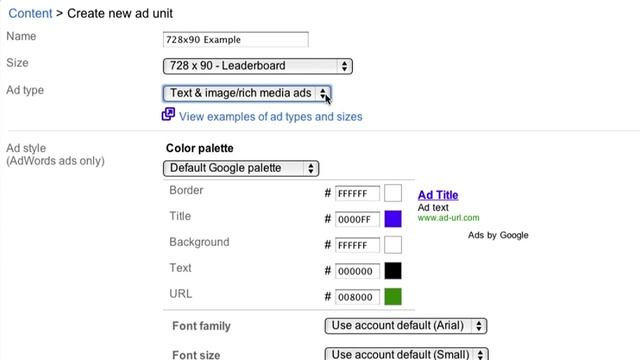Open the Ad type dropdown

247,93
